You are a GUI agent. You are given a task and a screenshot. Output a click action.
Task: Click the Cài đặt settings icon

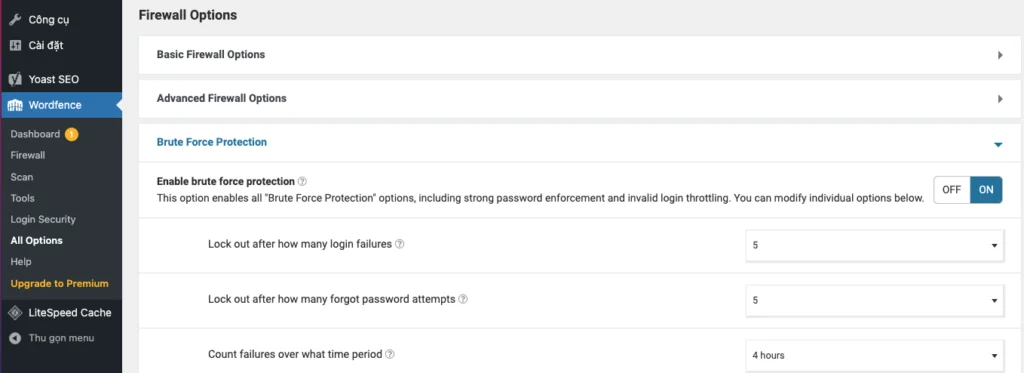click(x=15, y=46)
